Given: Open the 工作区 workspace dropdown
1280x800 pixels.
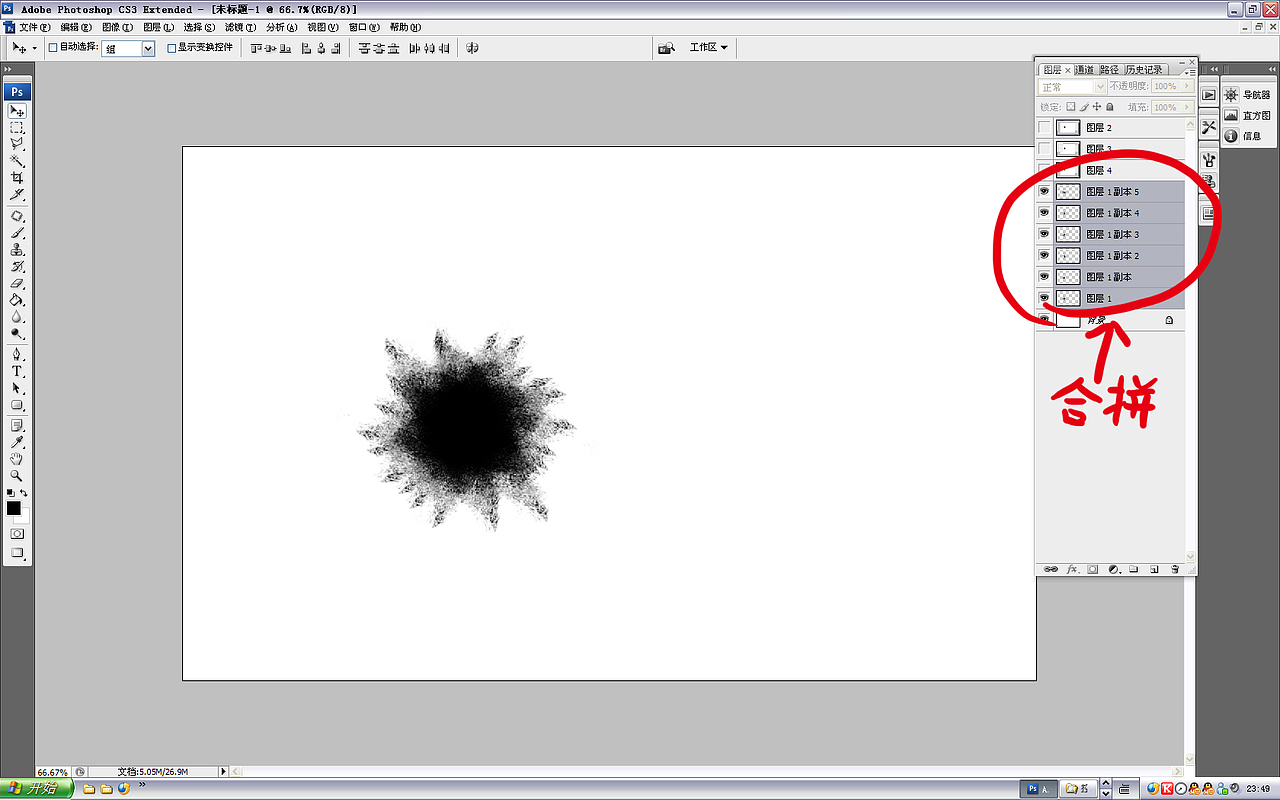Looking at the screenshot, I should (708, 47).
